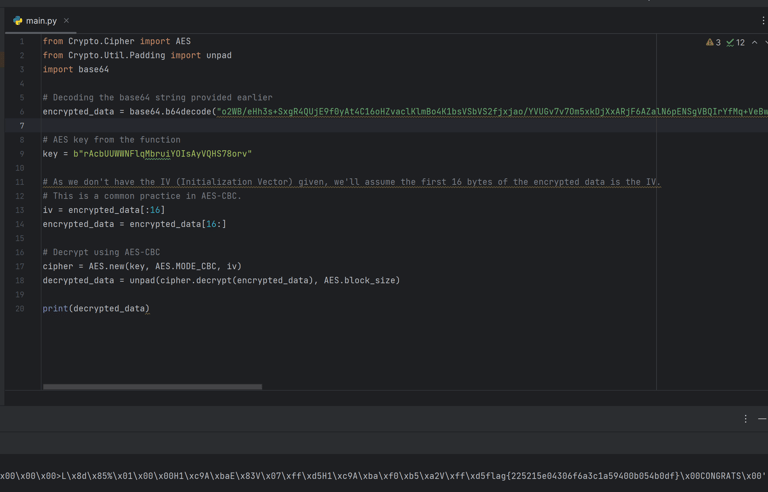
Task: Click the underlined IV comment on line 11
Action: point(352,182)
